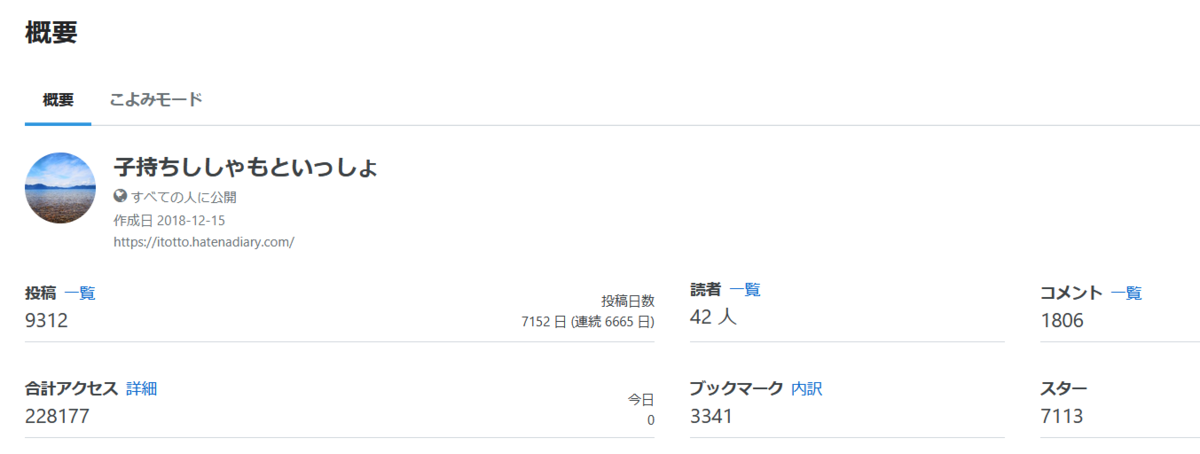Click the total access number 228177
This screenshot has width=1200, height=454.
[x=57, y=417]
